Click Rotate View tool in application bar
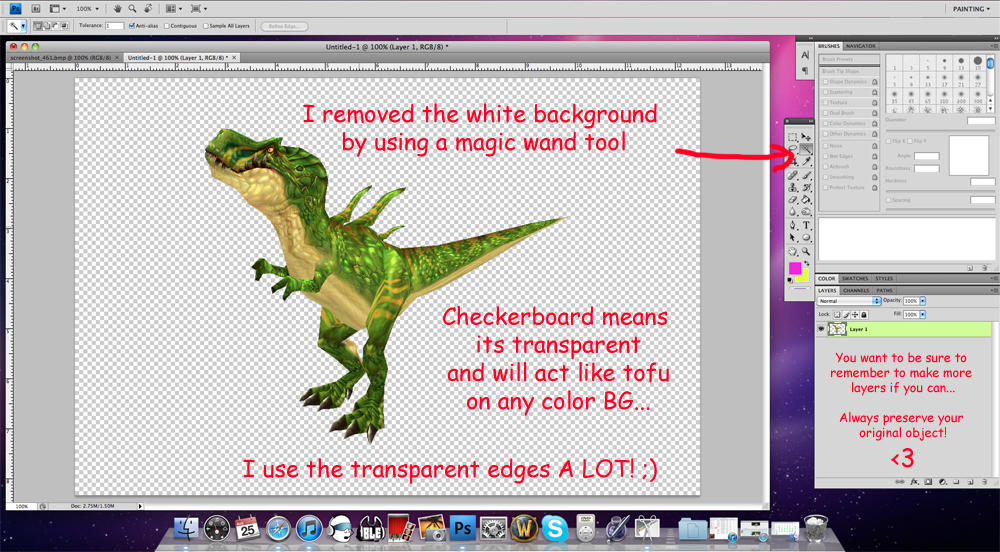Screen dimensions: 1000x552 pos(148,9)
